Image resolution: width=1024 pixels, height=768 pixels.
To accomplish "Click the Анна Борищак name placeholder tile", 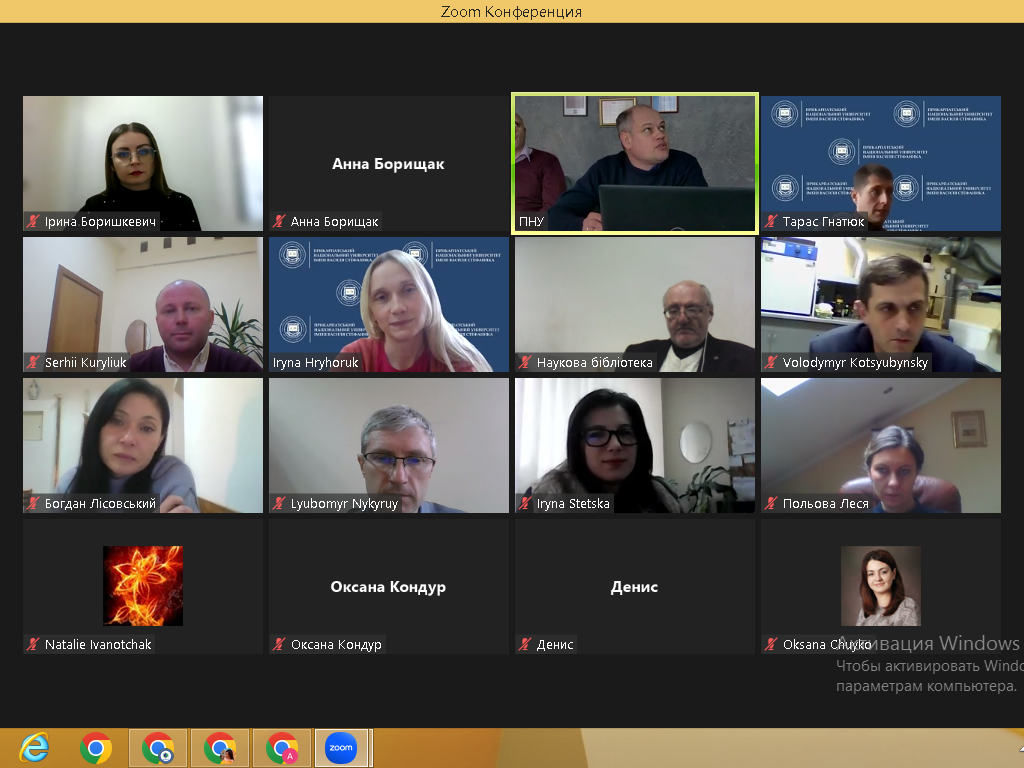I will click(x=388, y=163).
